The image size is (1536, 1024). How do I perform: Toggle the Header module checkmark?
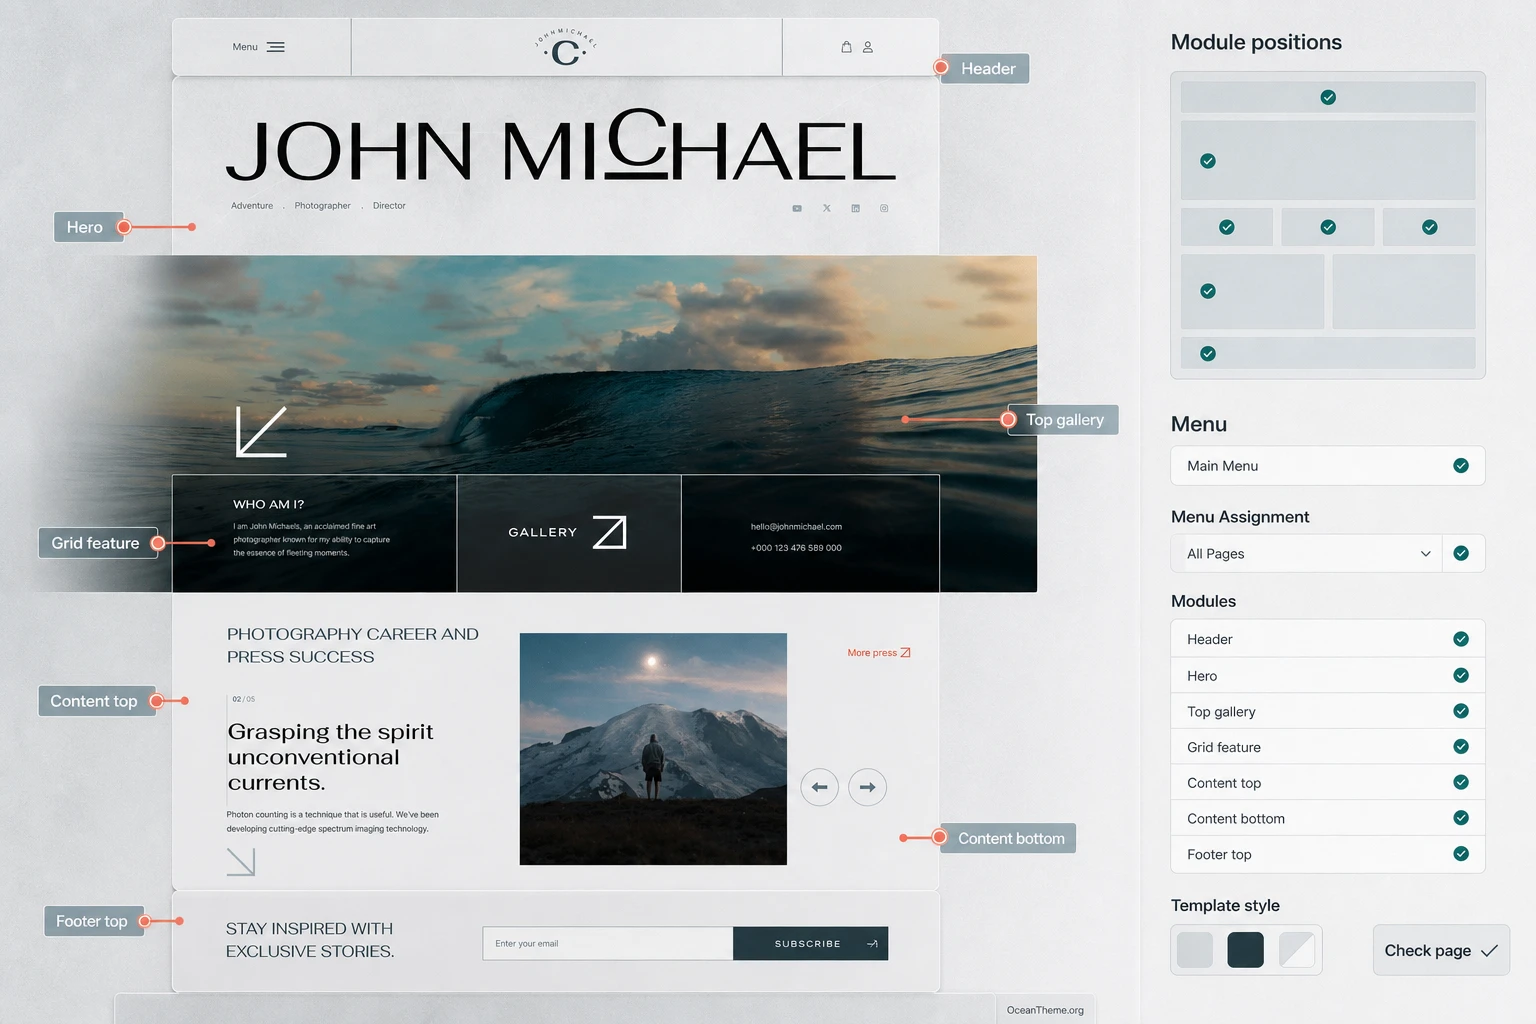click(1461, 639)
